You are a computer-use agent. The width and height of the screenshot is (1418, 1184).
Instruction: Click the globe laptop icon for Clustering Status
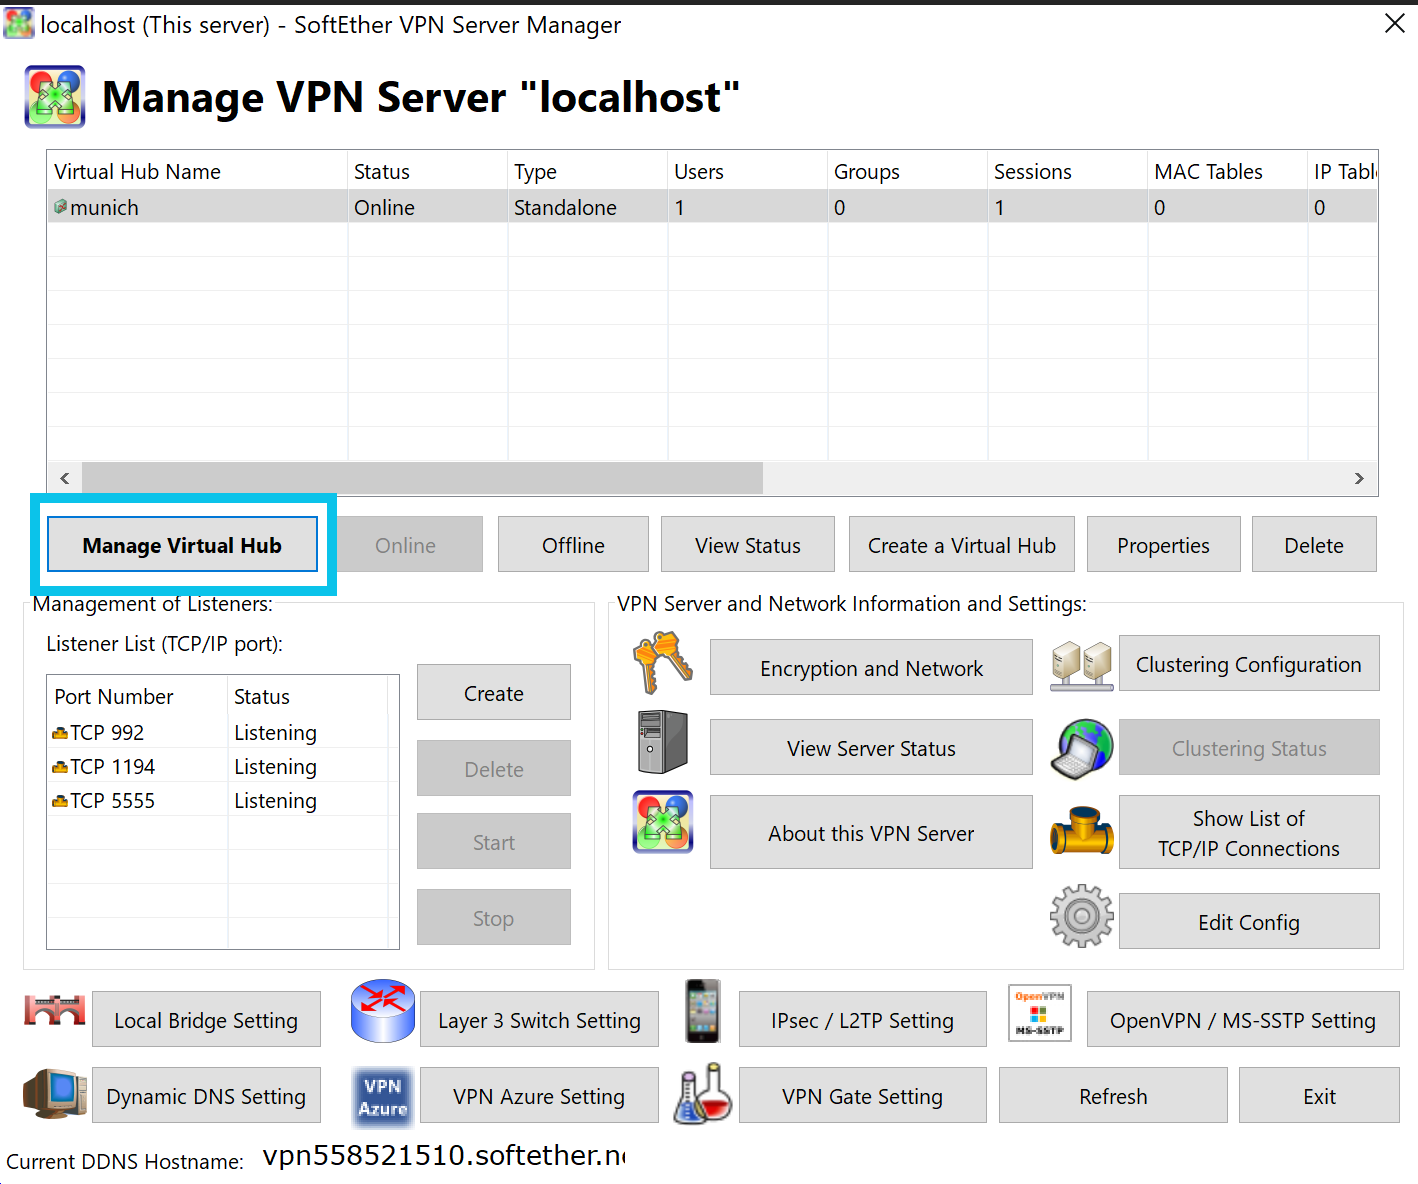coord(1082,748)
